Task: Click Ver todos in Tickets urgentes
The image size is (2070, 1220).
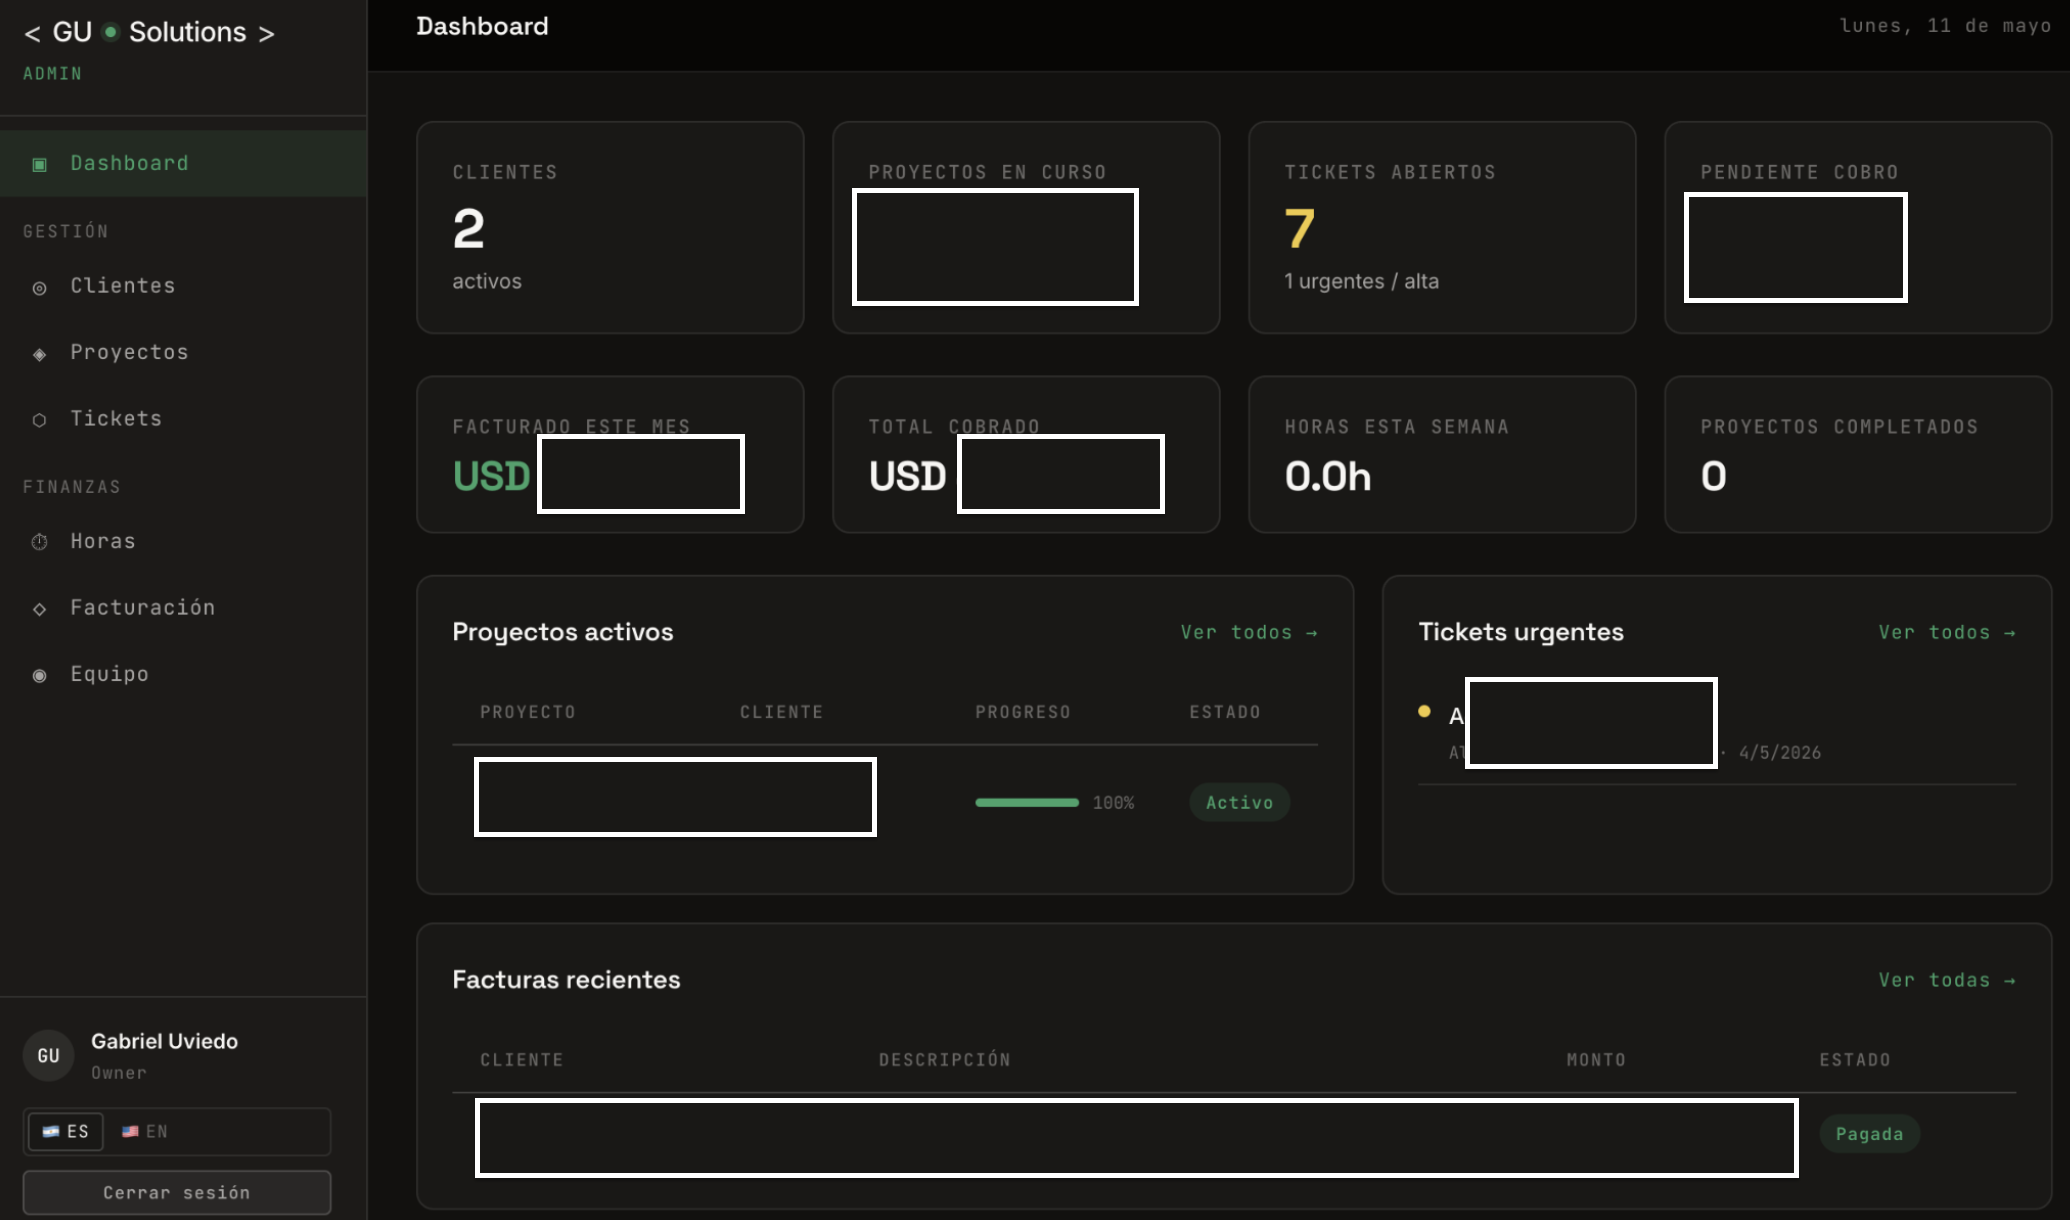Action: [x=1947, y=632]
